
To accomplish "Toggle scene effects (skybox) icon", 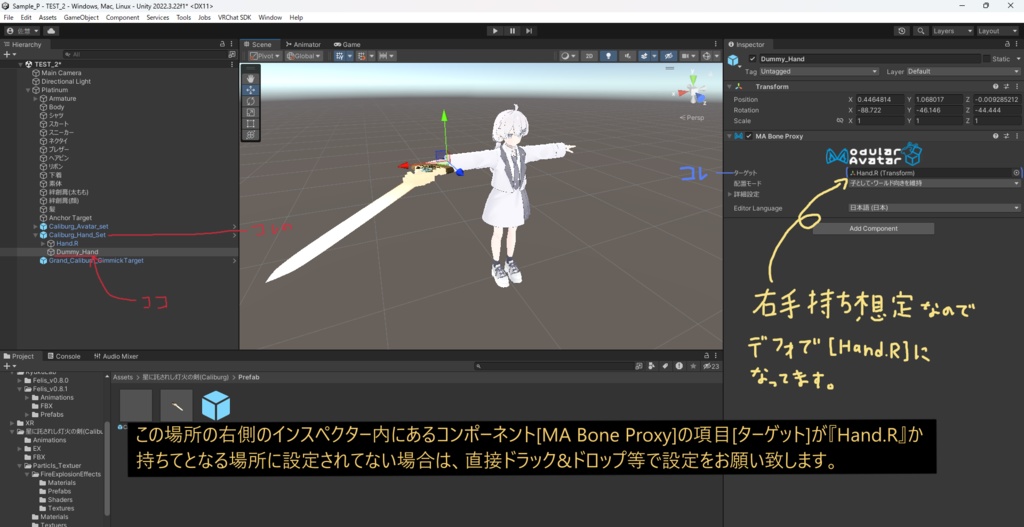I will [646, 56].
